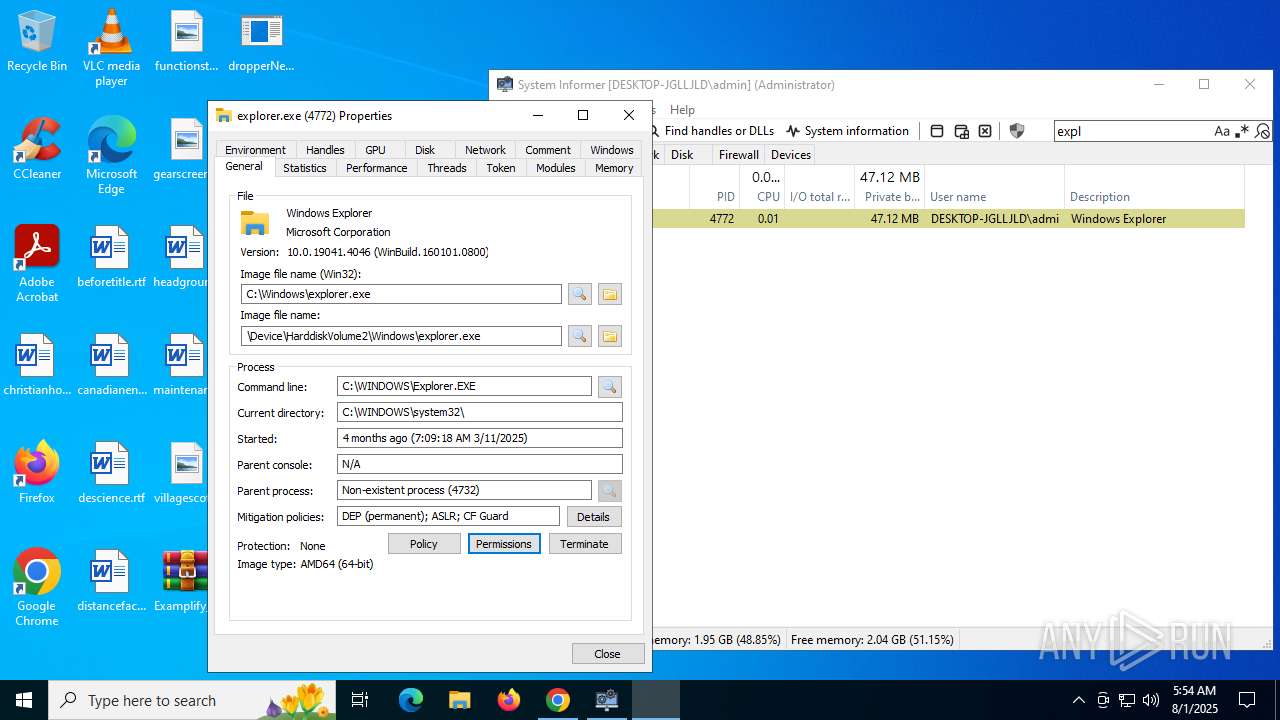Viewport: 1280px width, 720px height.
Task: Switch to Performance tab
Action: pyautogui.click(x=376, y=168)
